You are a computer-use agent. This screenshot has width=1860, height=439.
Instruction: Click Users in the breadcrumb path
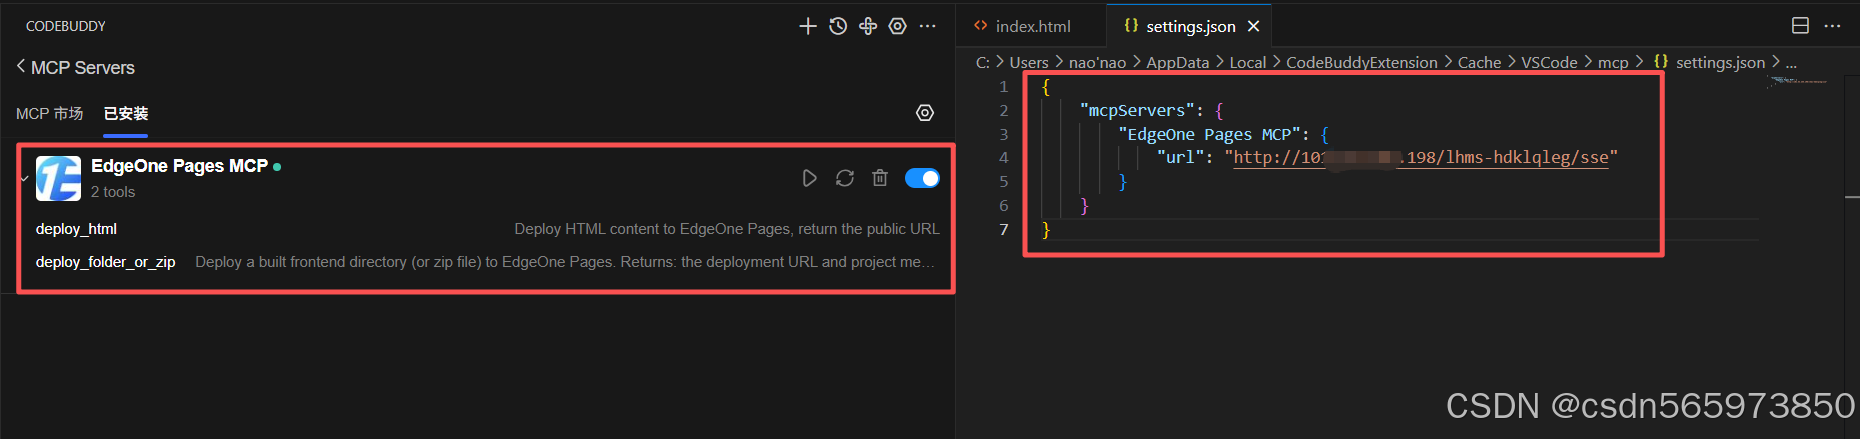pos(1029,62)
